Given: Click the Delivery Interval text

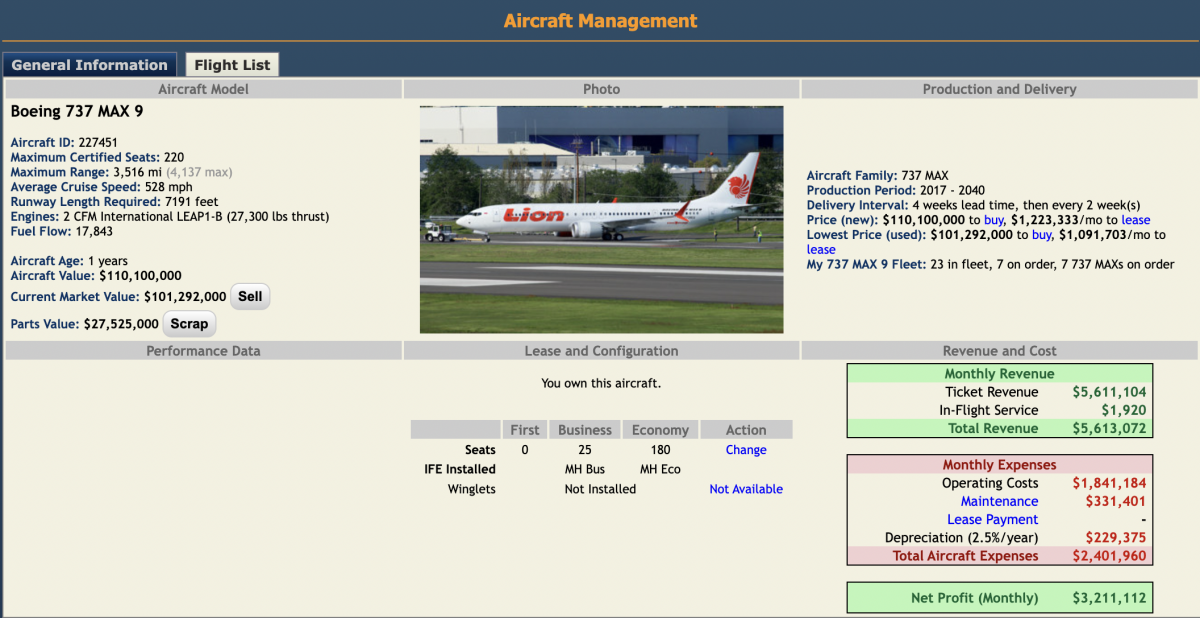Looking at the screenshot, I should [973, 205].
